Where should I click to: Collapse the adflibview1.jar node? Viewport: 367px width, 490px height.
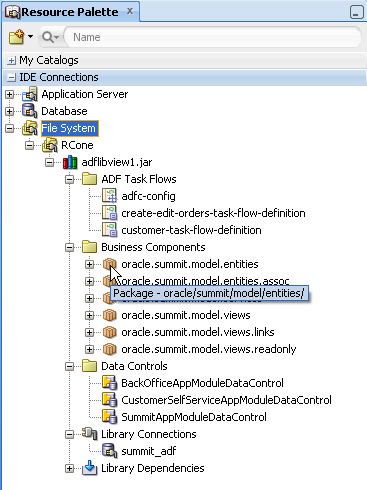pos(50,162)
